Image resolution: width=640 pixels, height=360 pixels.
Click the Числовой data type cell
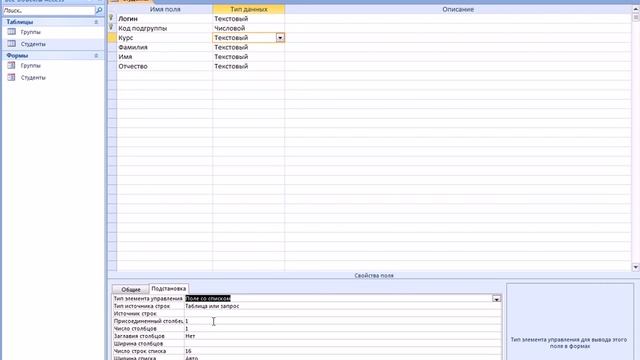(x=249, y=28)
